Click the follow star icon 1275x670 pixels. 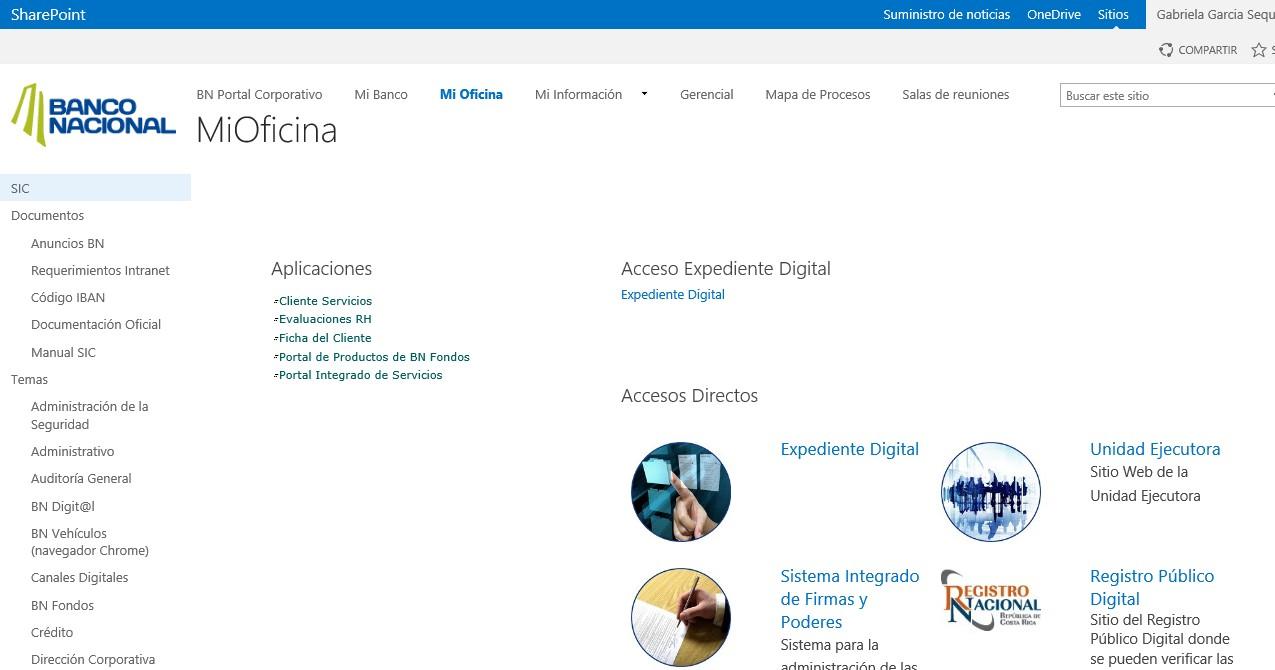click(1259, 50)
